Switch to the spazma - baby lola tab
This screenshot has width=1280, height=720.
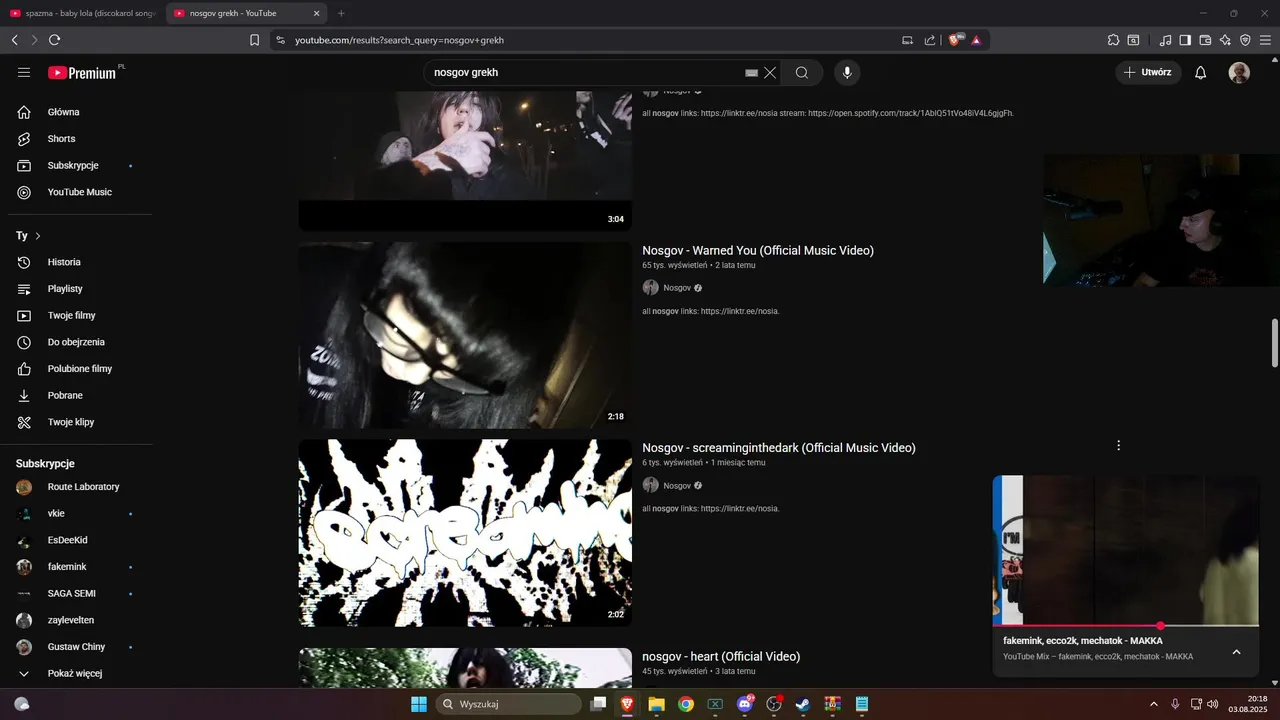tap(82, 13)
